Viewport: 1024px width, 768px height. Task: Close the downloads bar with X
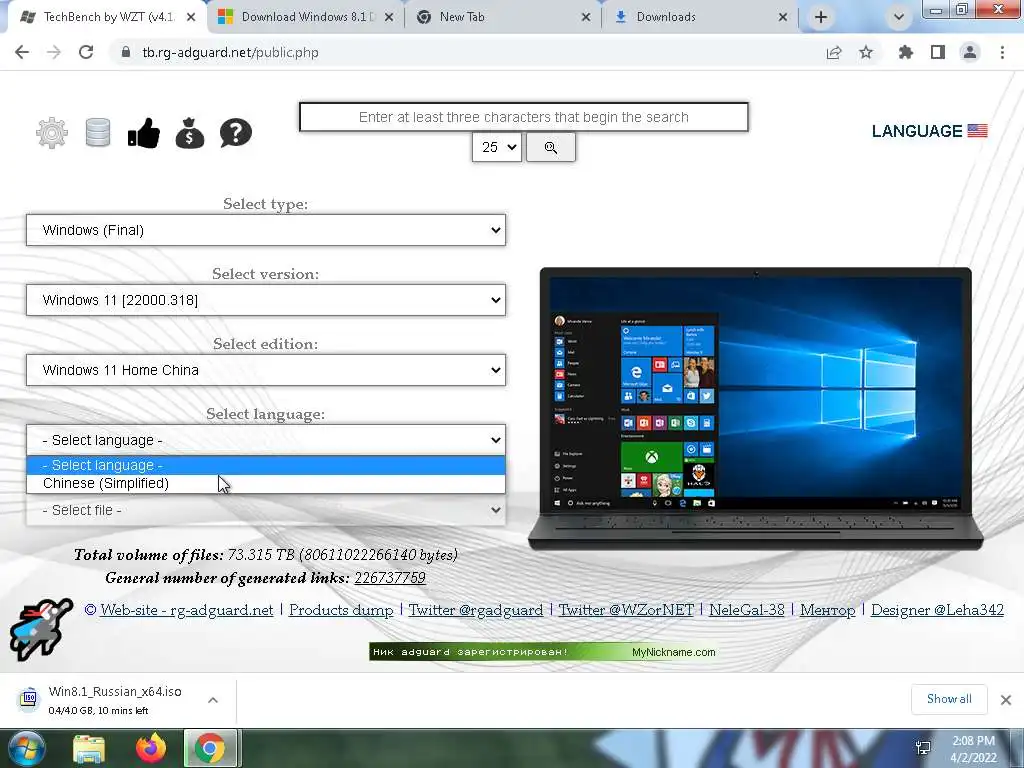coord(1006,700)
